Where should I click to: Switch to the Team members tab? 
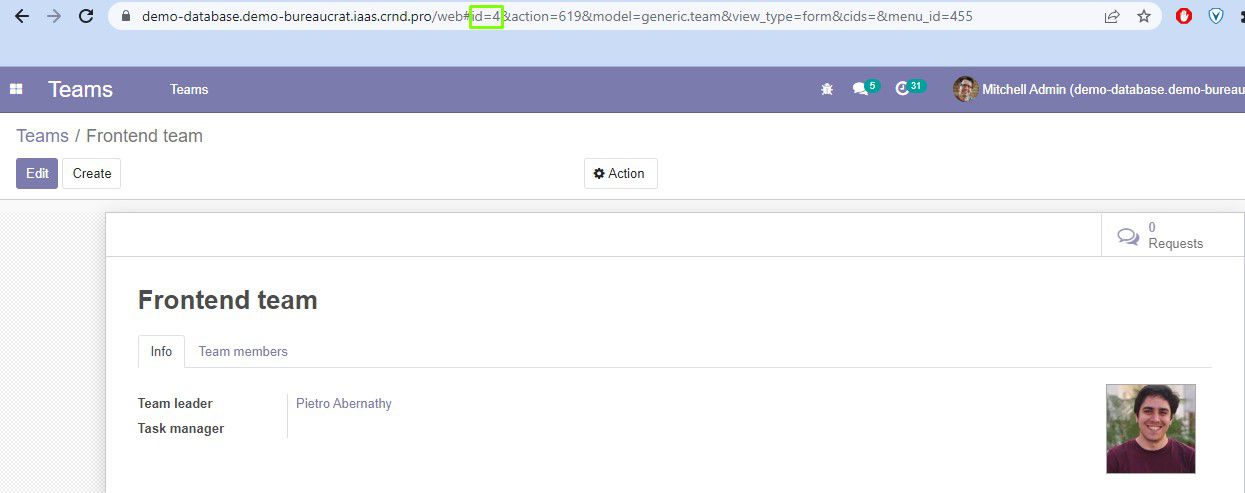pyautogui.click(x=243, y=351)
